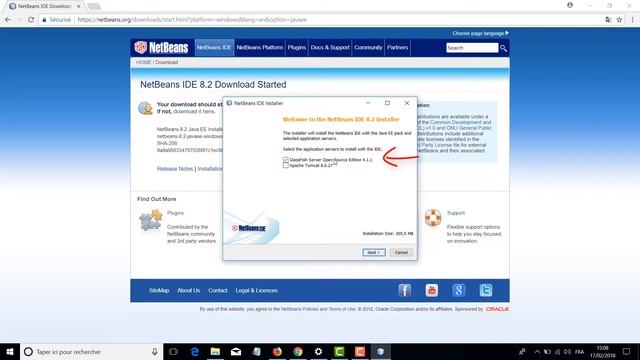Viewport: 640px width, 360px height.
Task: Click Cancel in the NetBeans installer
Action: click(401, 252)
